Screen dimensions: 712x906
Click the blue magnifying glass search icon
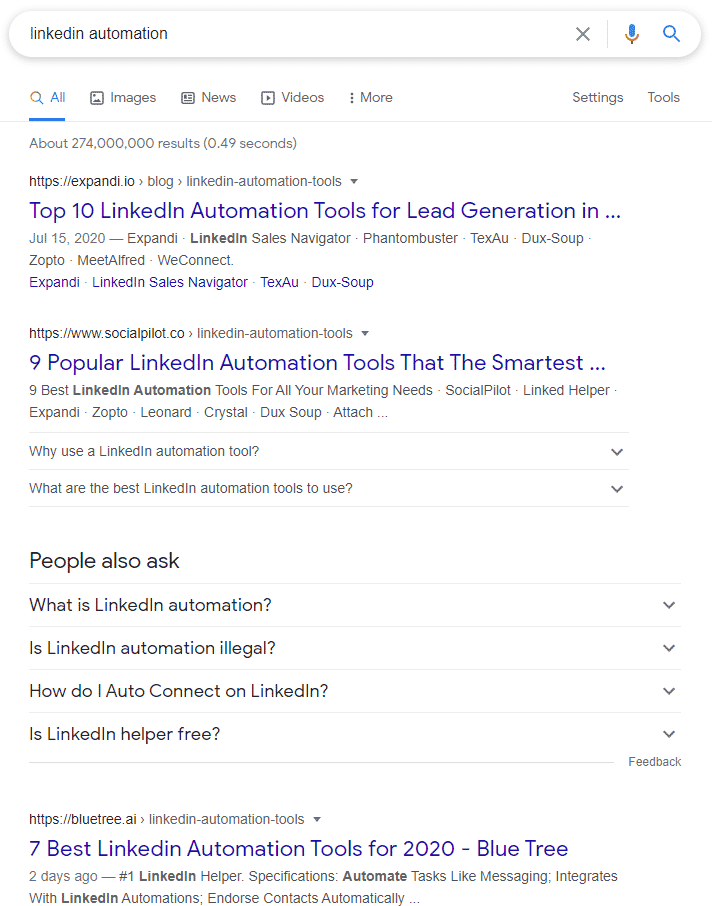click(671, 34)
